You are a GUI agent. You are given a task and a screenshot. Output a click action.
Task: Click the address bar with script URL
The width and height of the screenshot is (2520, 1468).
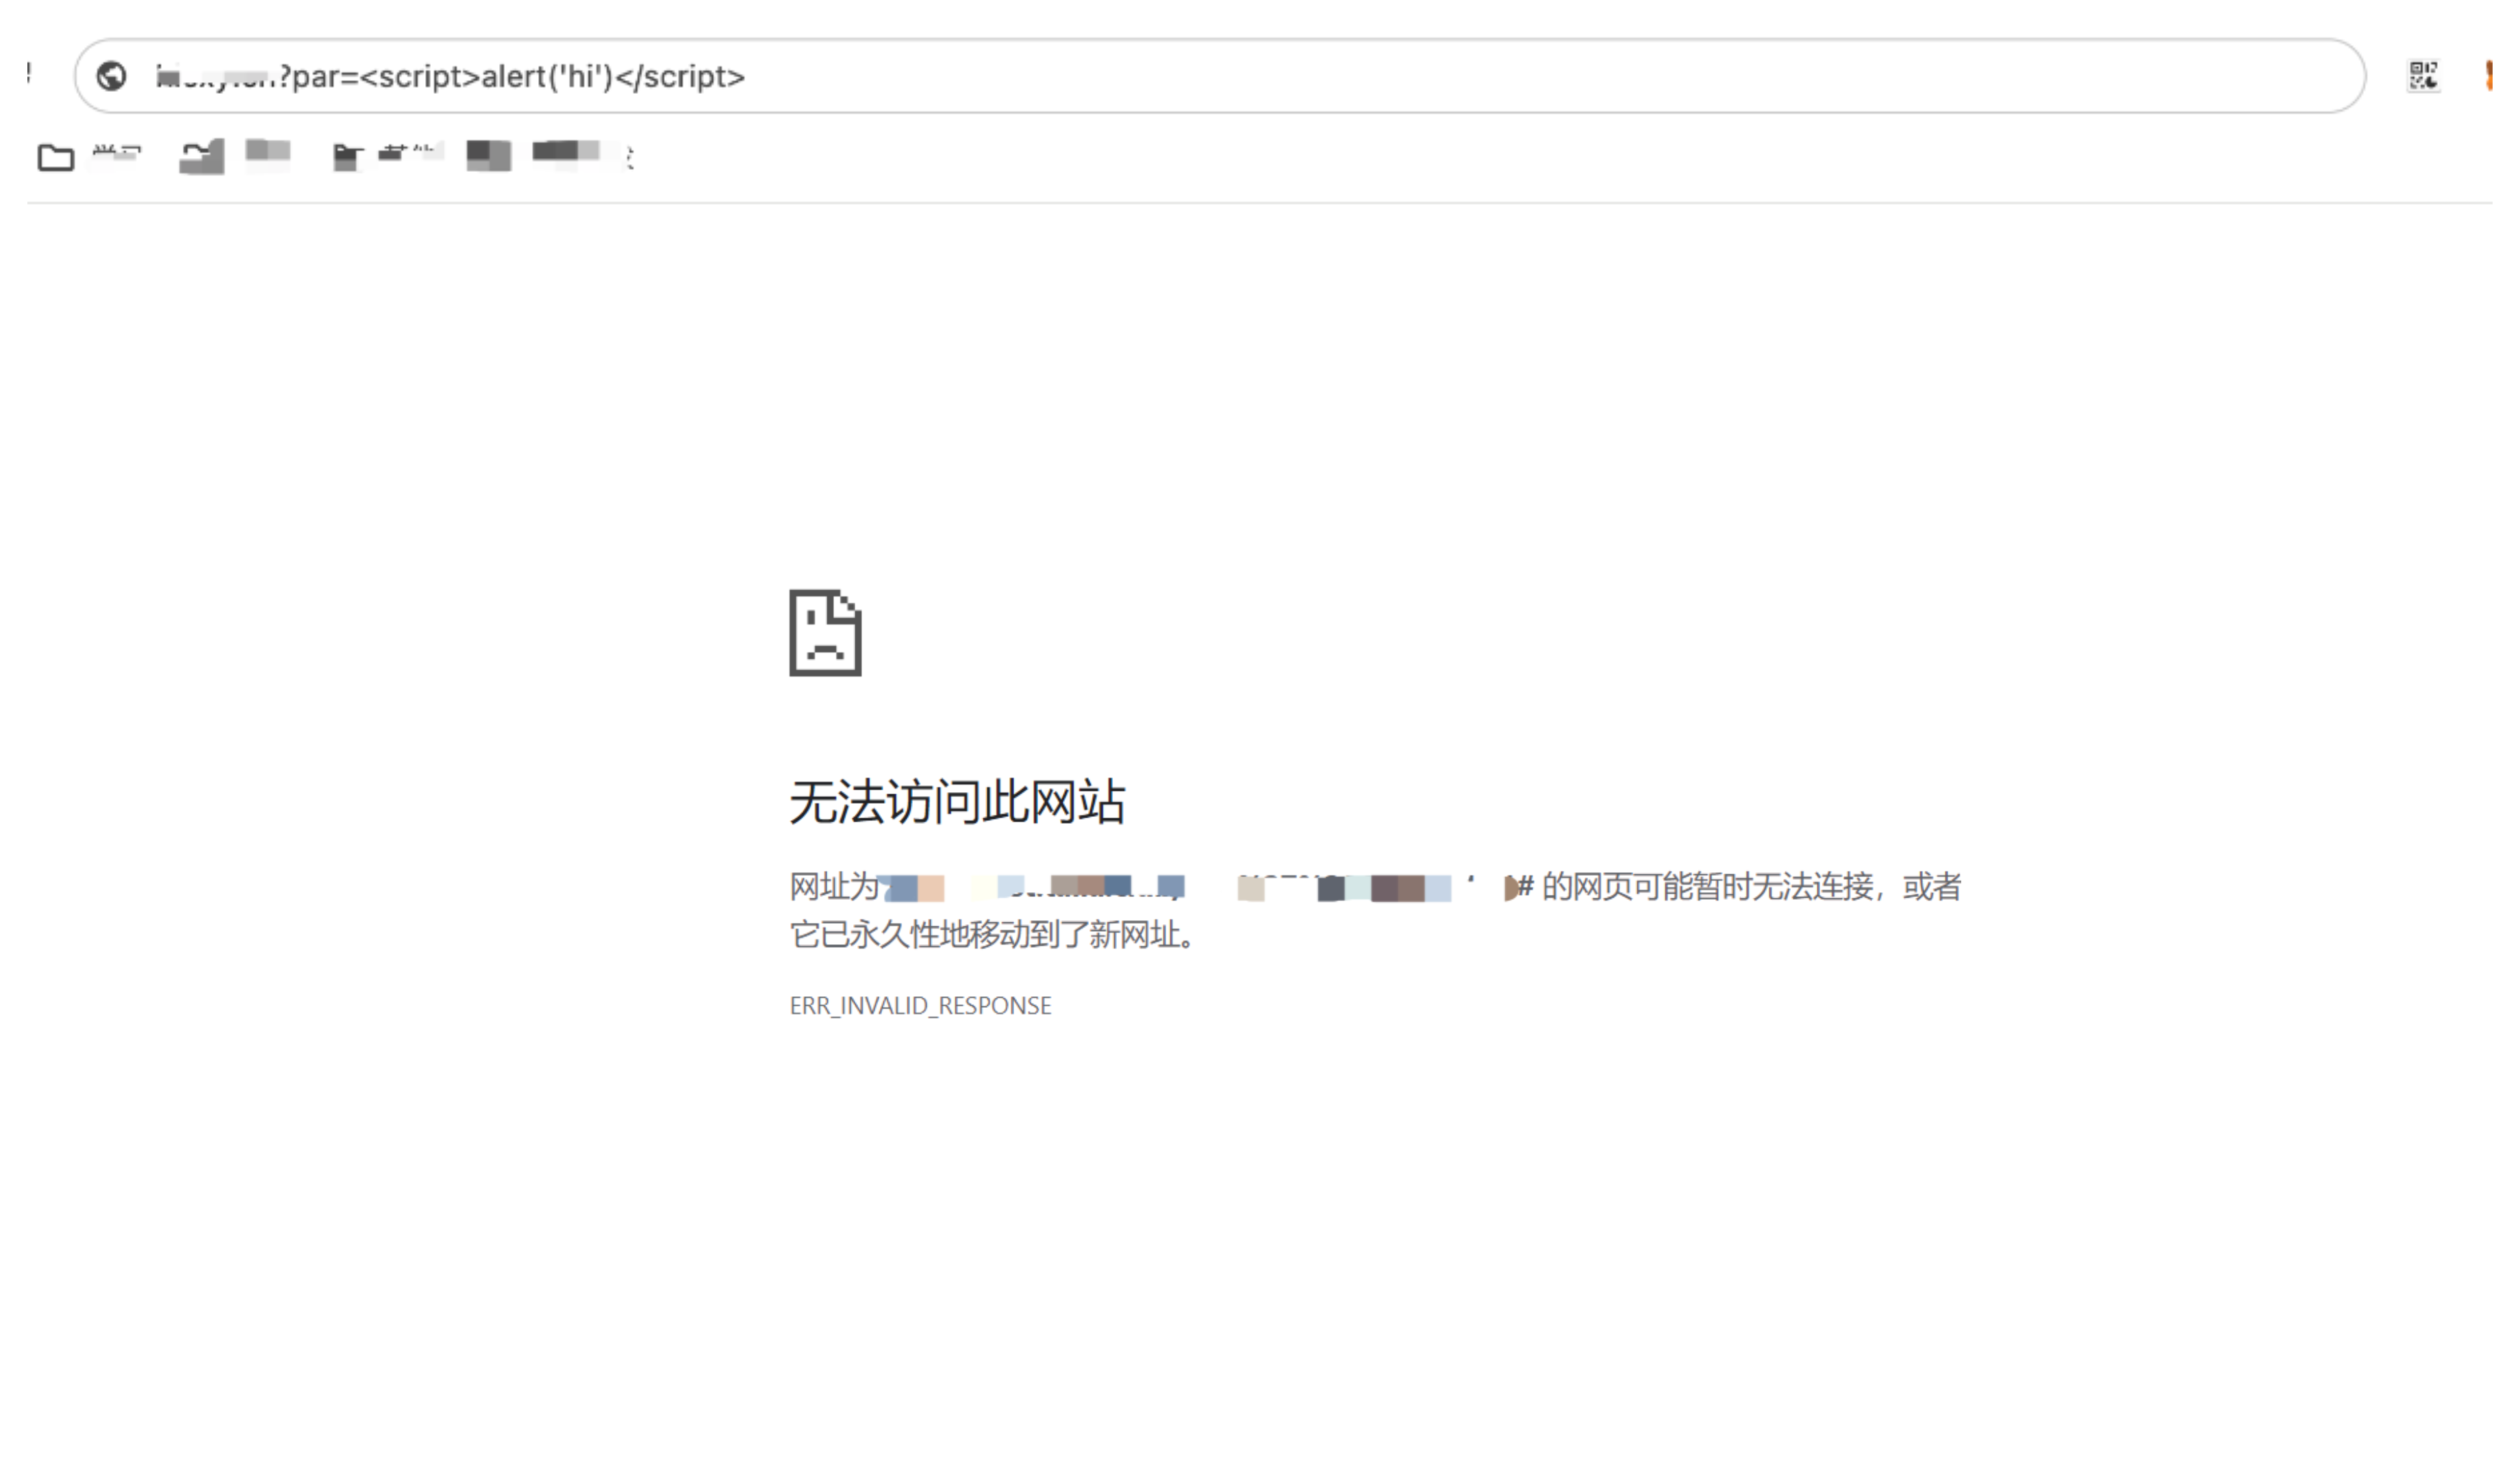pyautogui.click(x=1220, y=76)
